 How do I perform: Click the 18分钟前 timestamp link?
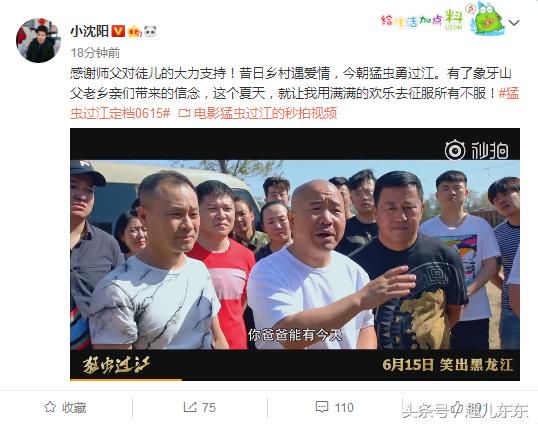point(95,52)
